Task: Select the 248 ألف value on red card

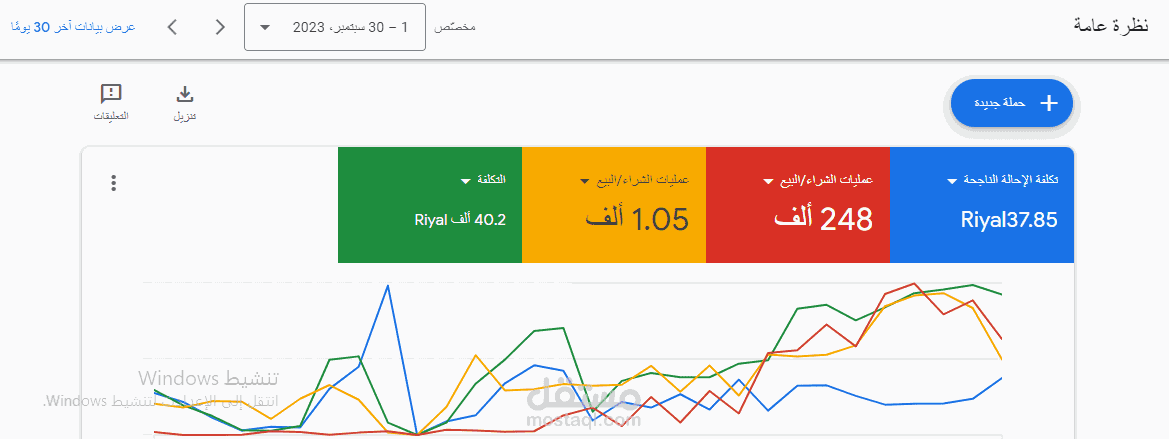Action: tap(822, 219)
